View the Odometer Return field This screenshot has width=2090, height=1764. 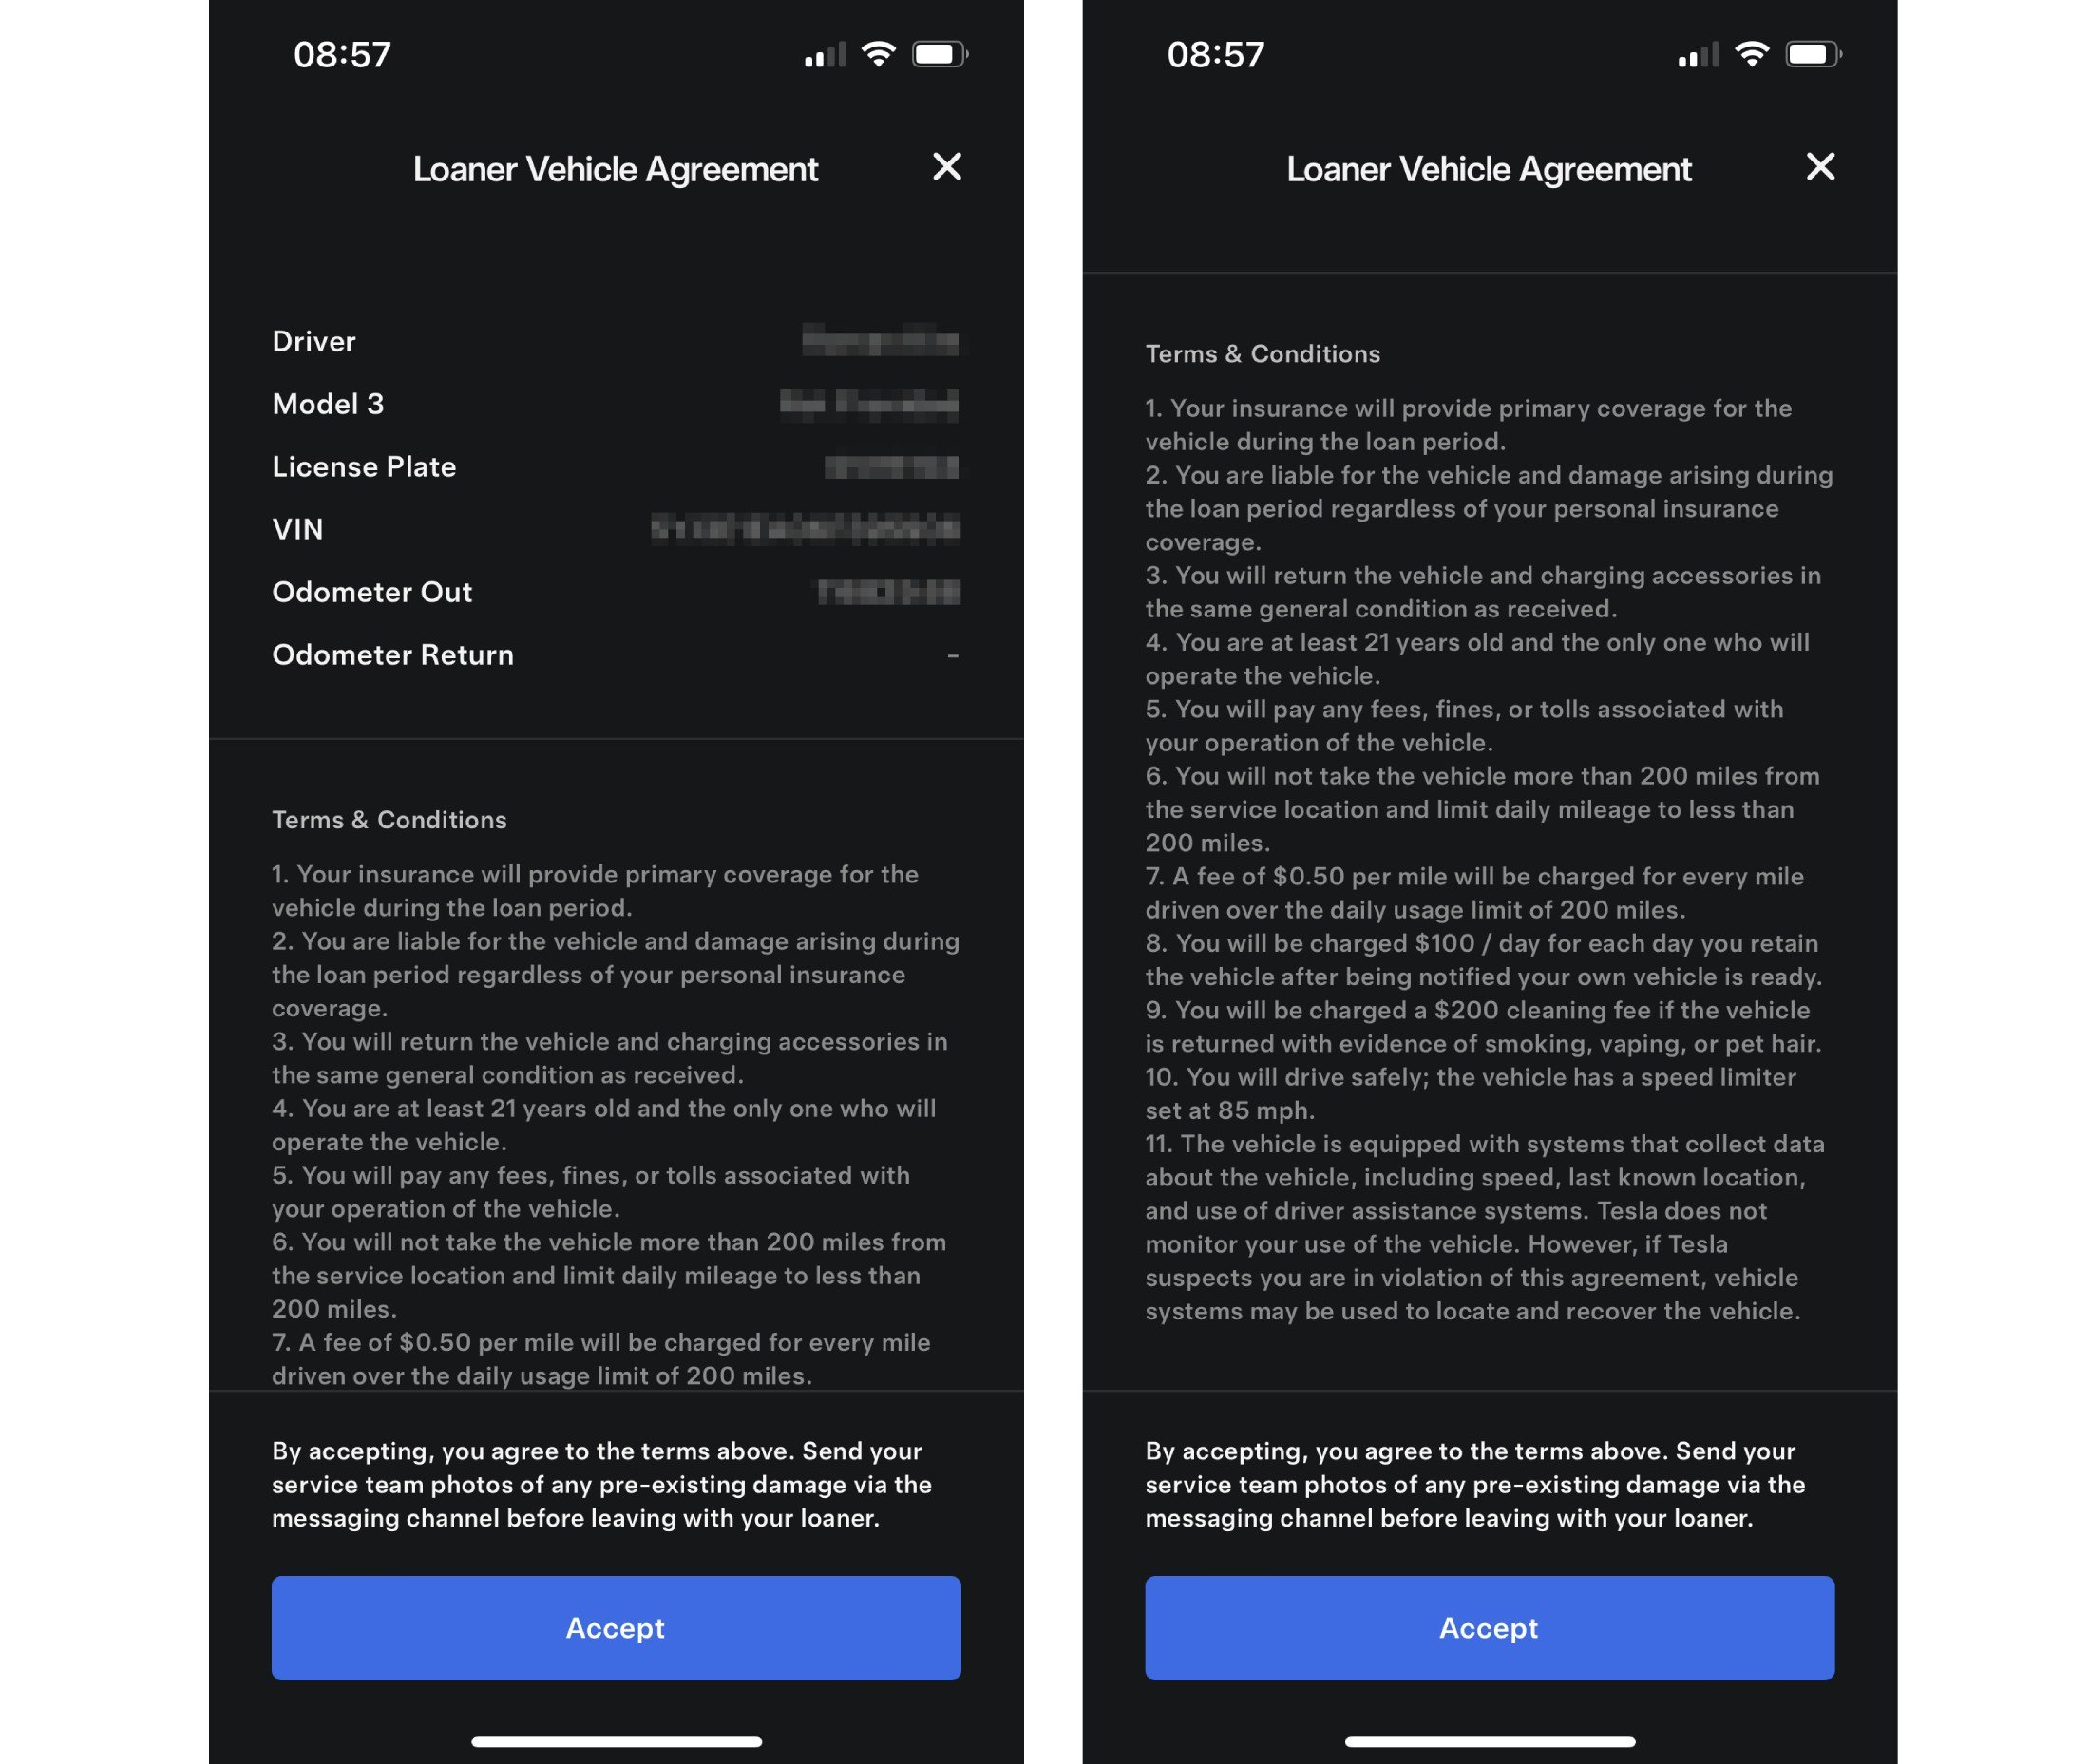pyautogui.click(x=617, y=653)
